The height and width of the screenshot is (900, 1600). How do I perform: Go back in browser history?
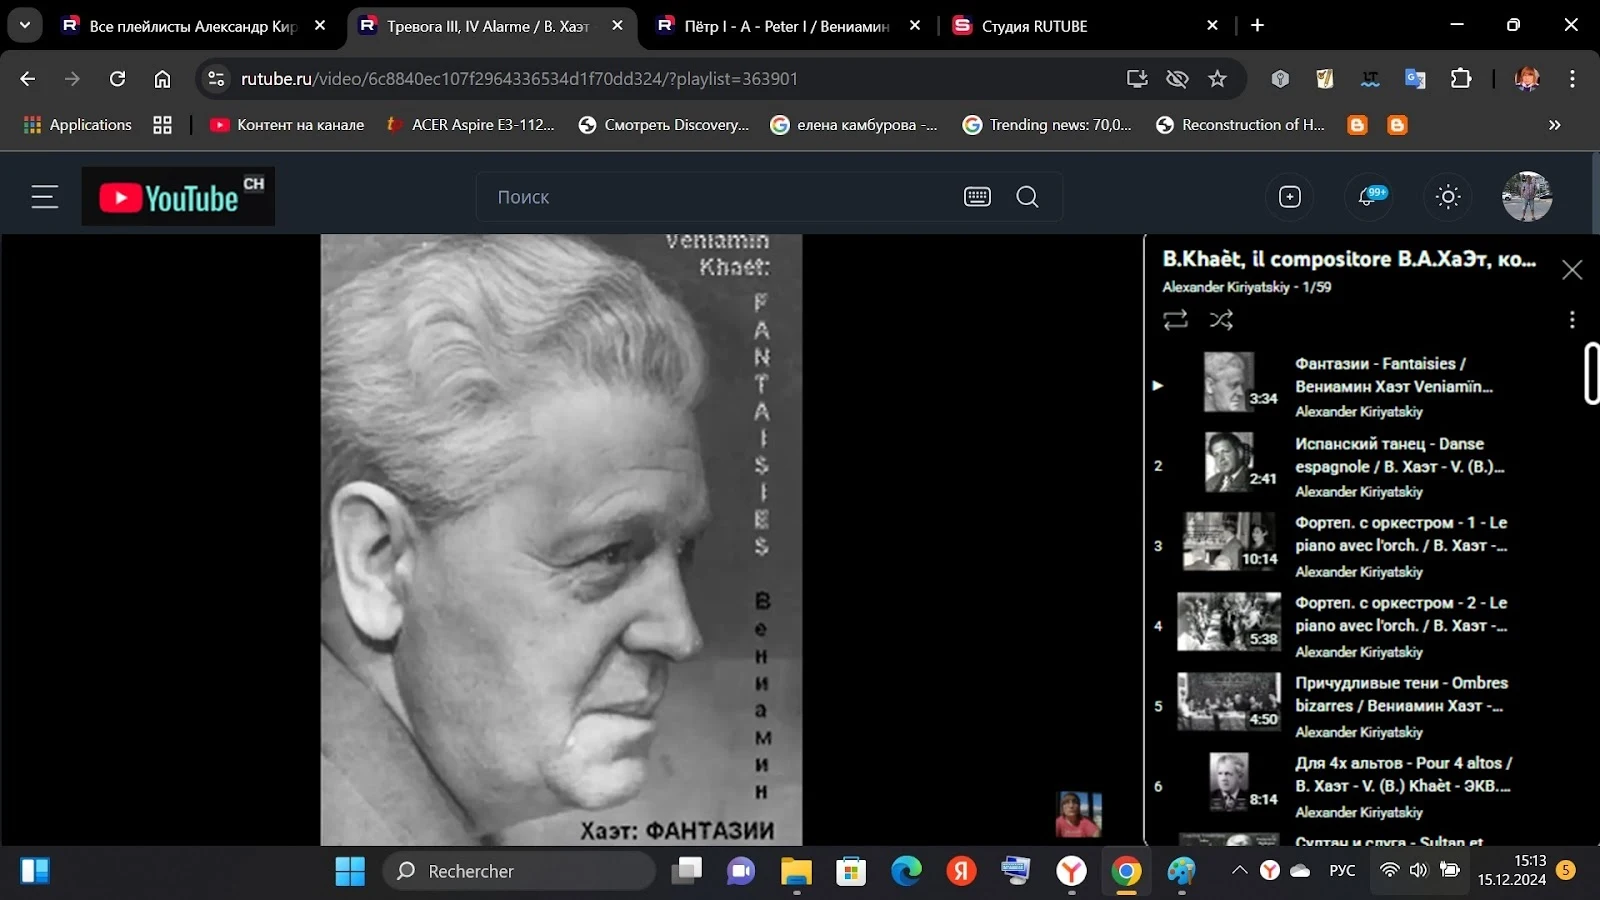pos(28,79)
